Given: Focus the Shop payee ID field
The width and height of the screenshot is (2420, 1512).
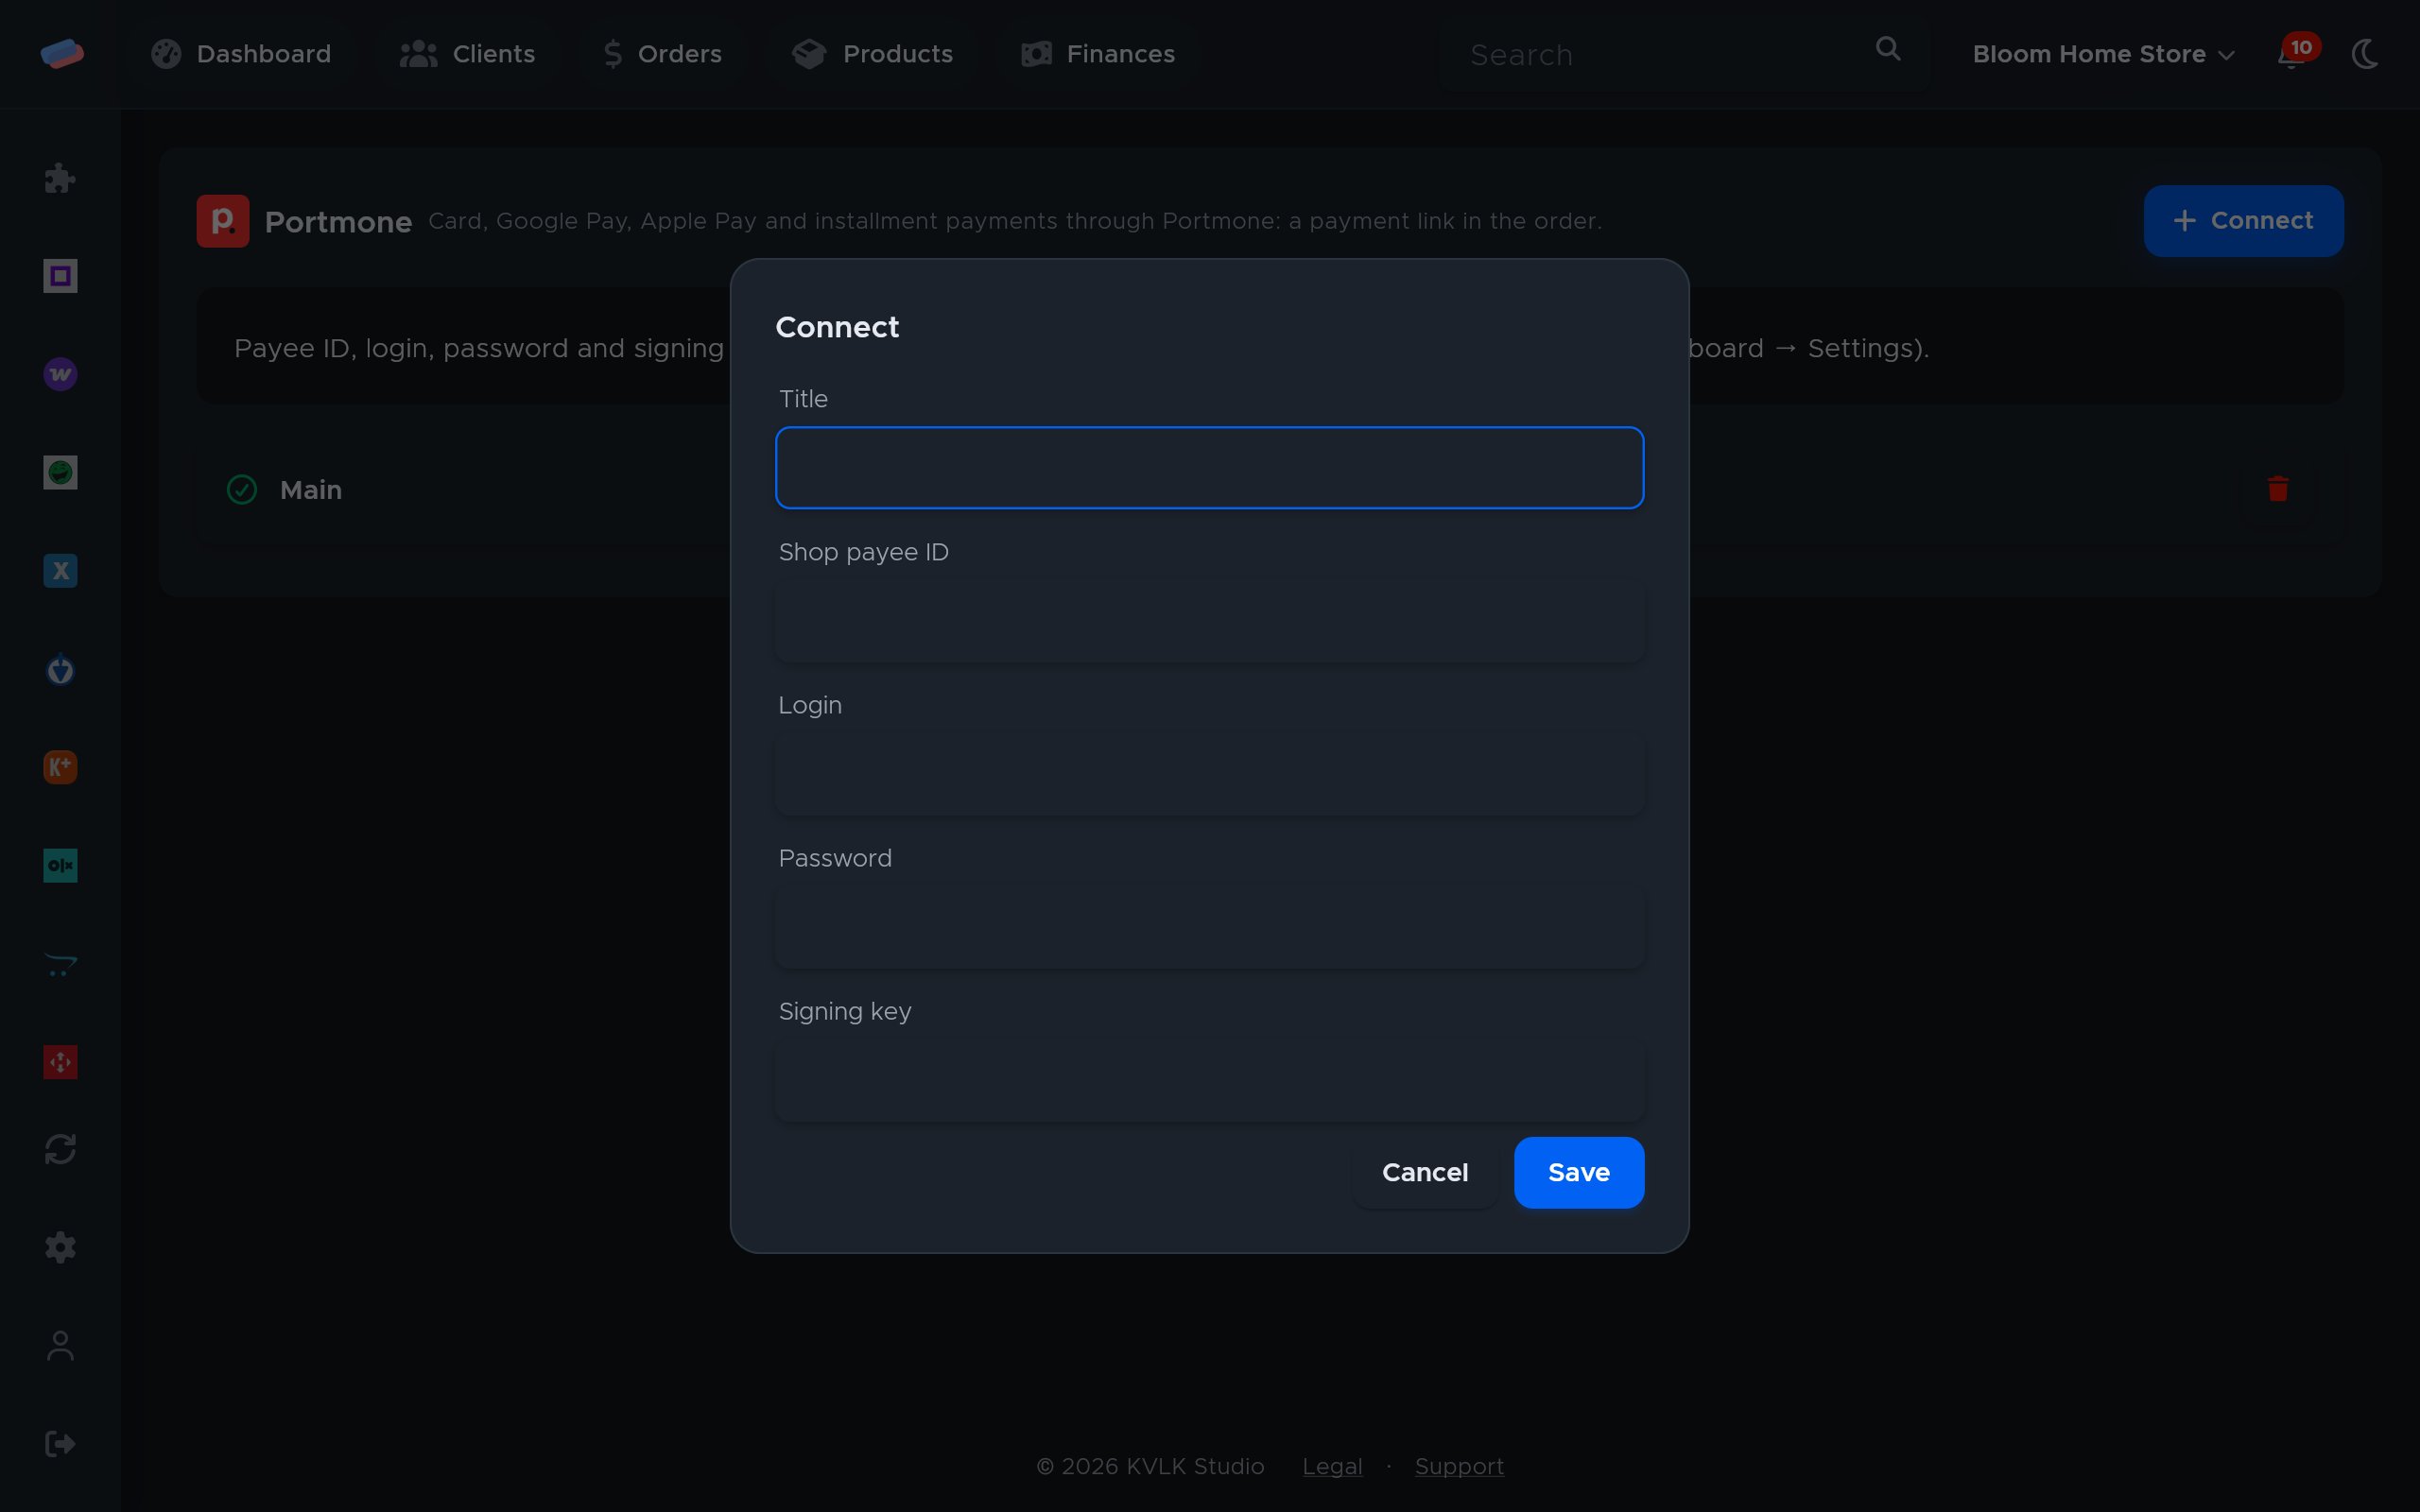Looking at the screenshot, I should pyautogui.click(x=1209, y=621).
